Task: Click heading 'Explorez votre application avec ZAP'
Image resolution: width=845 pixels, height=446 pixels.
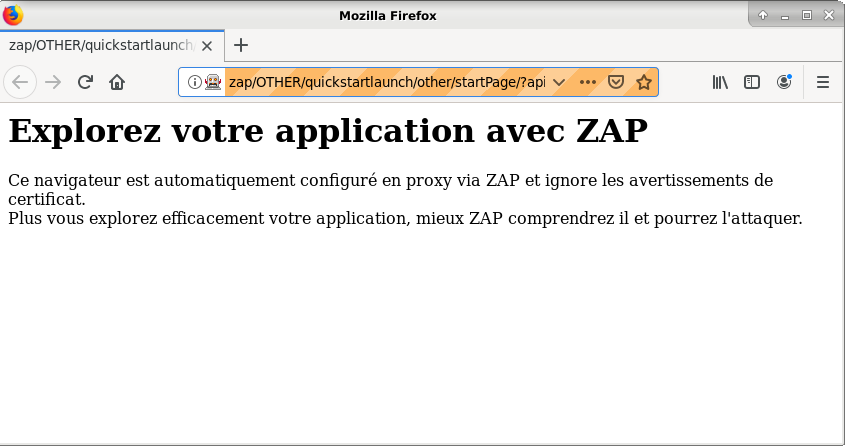Action: click(328, 131)
